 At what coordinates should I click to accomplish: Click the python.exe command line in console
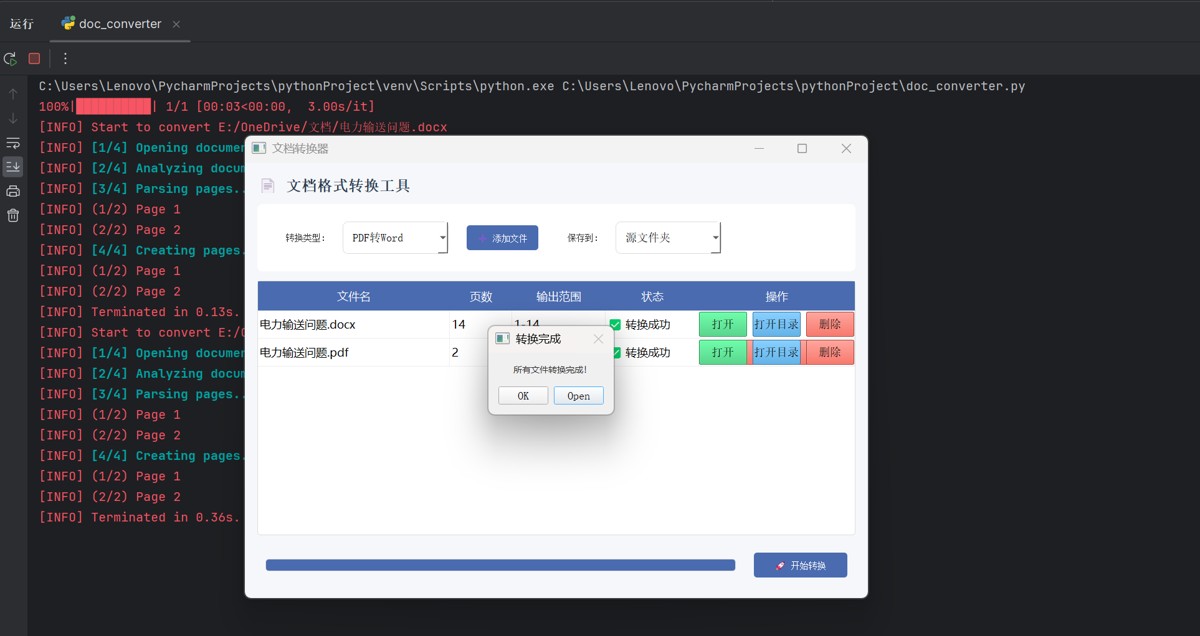(532, 86)
